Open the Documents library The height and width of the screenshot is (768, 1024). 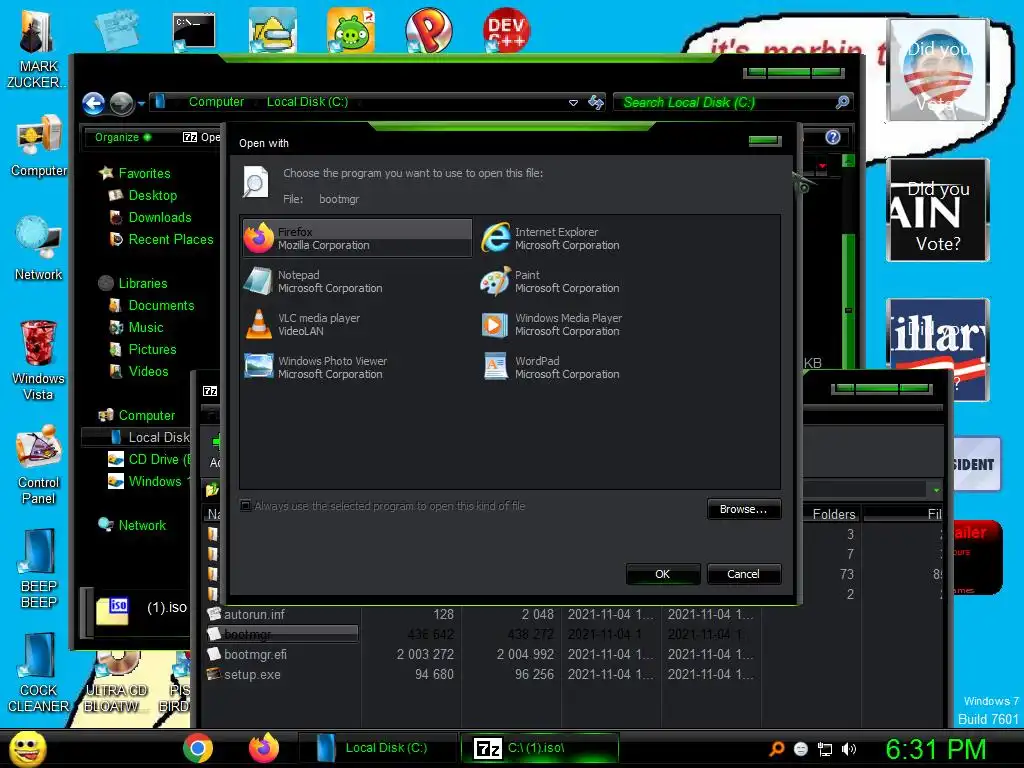(x=161, y=306)
